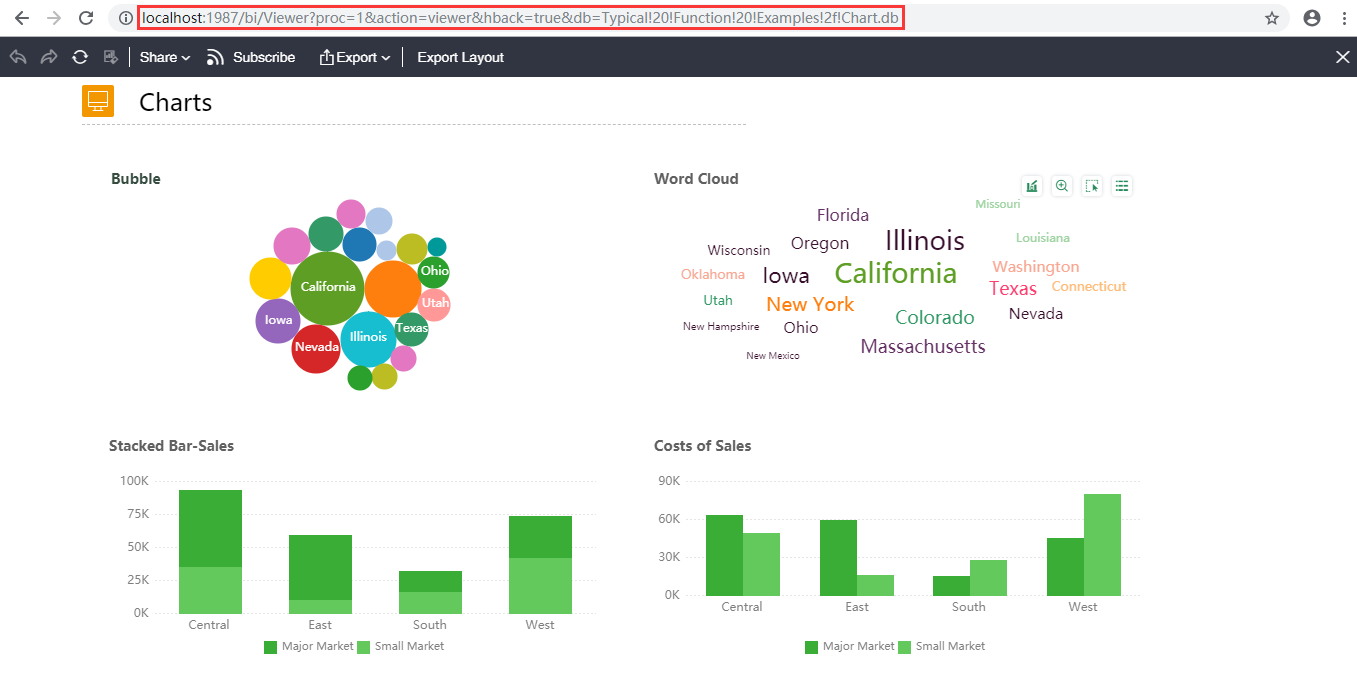Select South Major Market bar in Costs of Sales
This screenshot has height=684, width=1357.
(951, 586)
